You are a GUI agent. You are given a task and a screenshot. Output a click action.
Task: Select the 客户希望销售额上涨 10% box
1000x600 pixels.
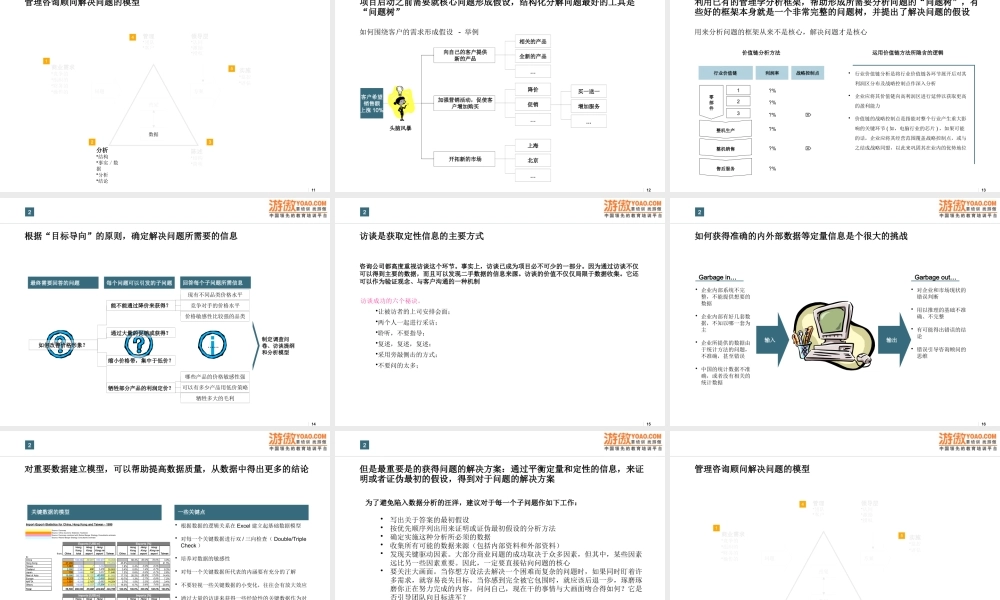pos(372,103)
